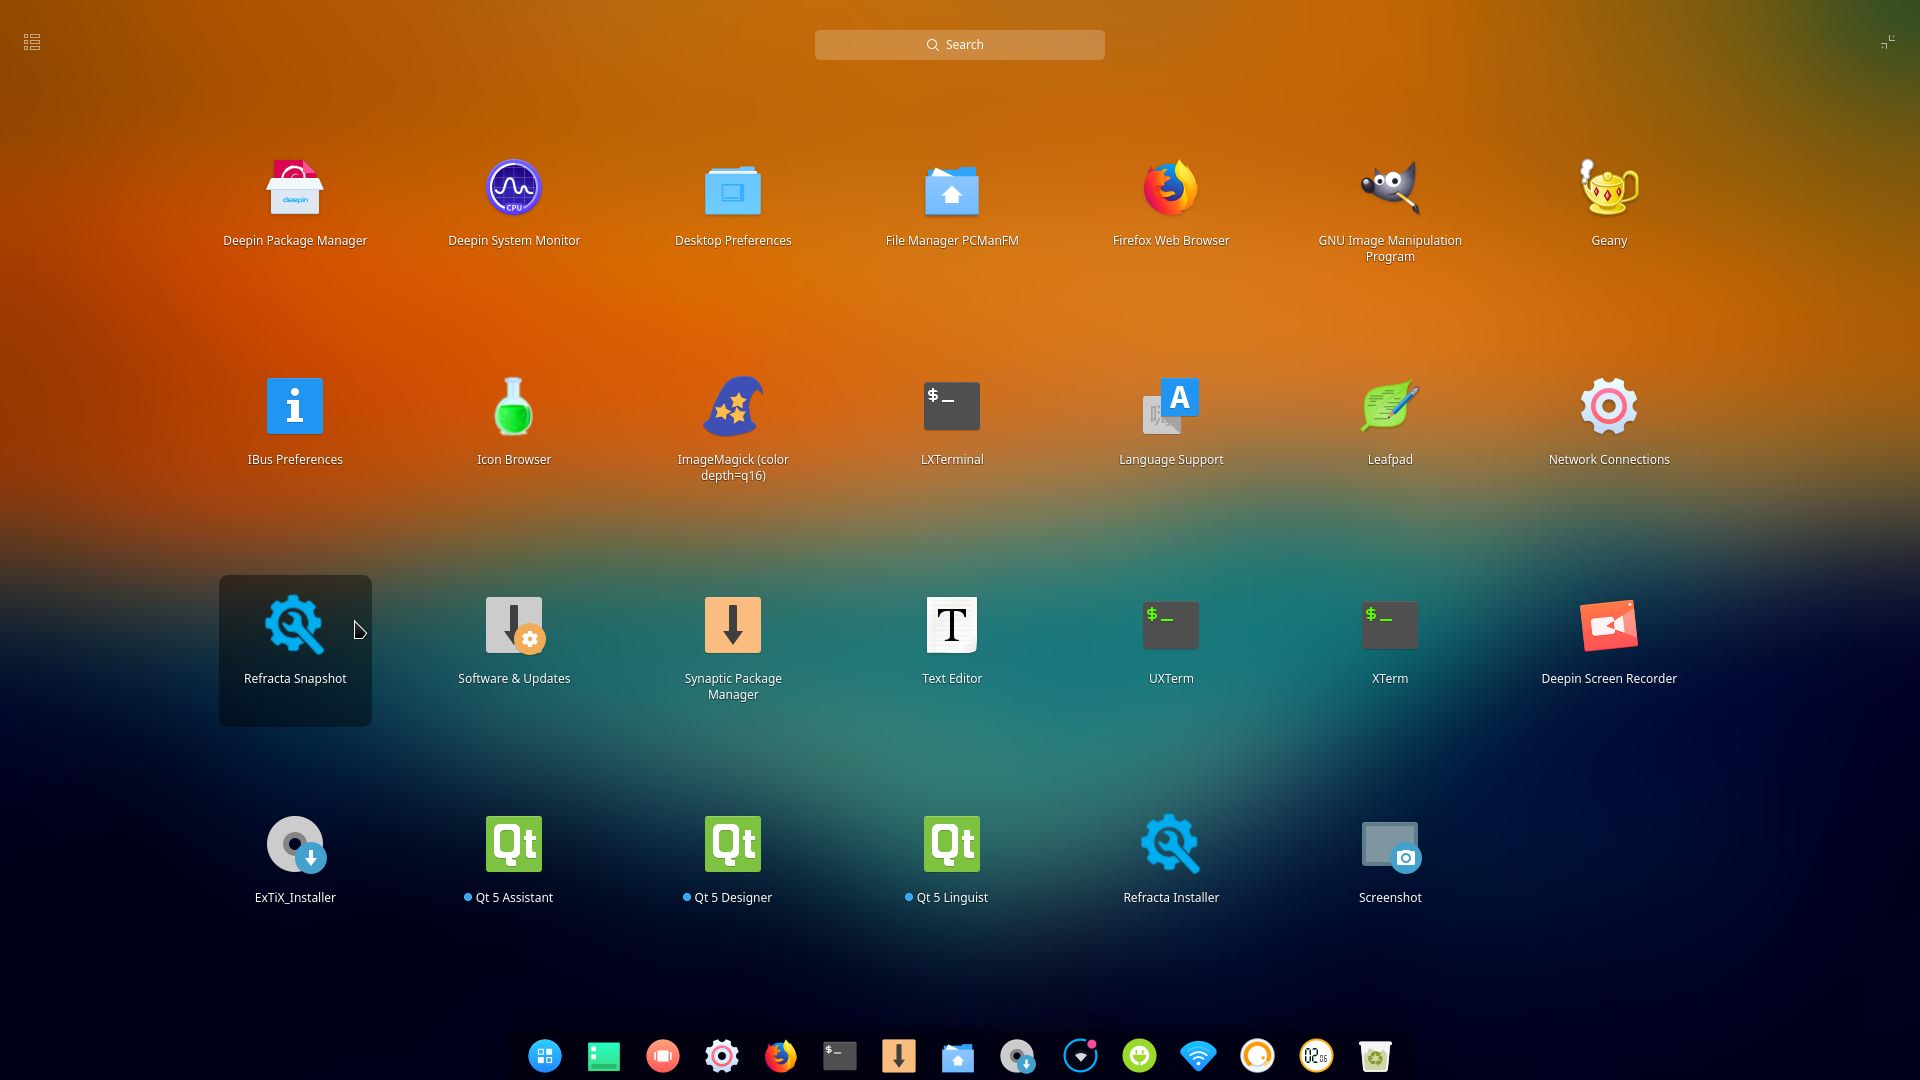The image size is (1920, 1080).
Task: Open multitasking view in dock
Action: pos(663,1056)
